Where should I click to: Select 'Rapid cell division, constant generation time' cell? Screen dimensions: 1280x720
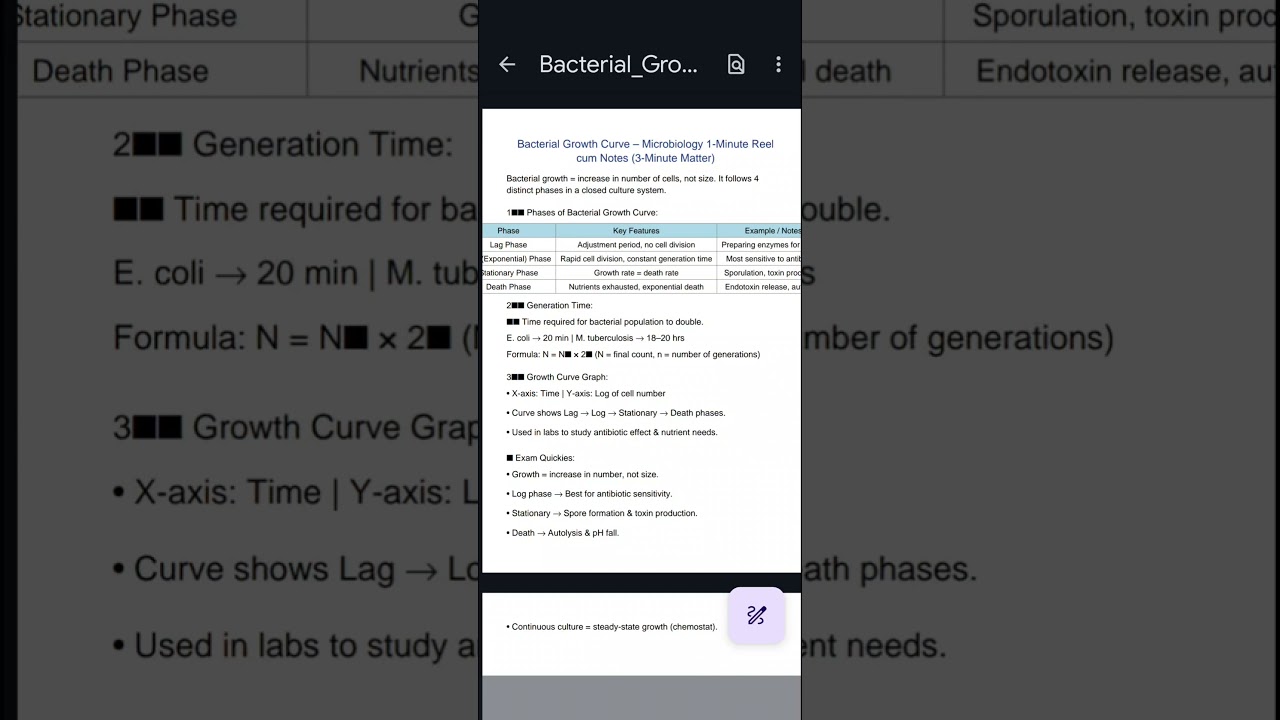coord(636,259)
